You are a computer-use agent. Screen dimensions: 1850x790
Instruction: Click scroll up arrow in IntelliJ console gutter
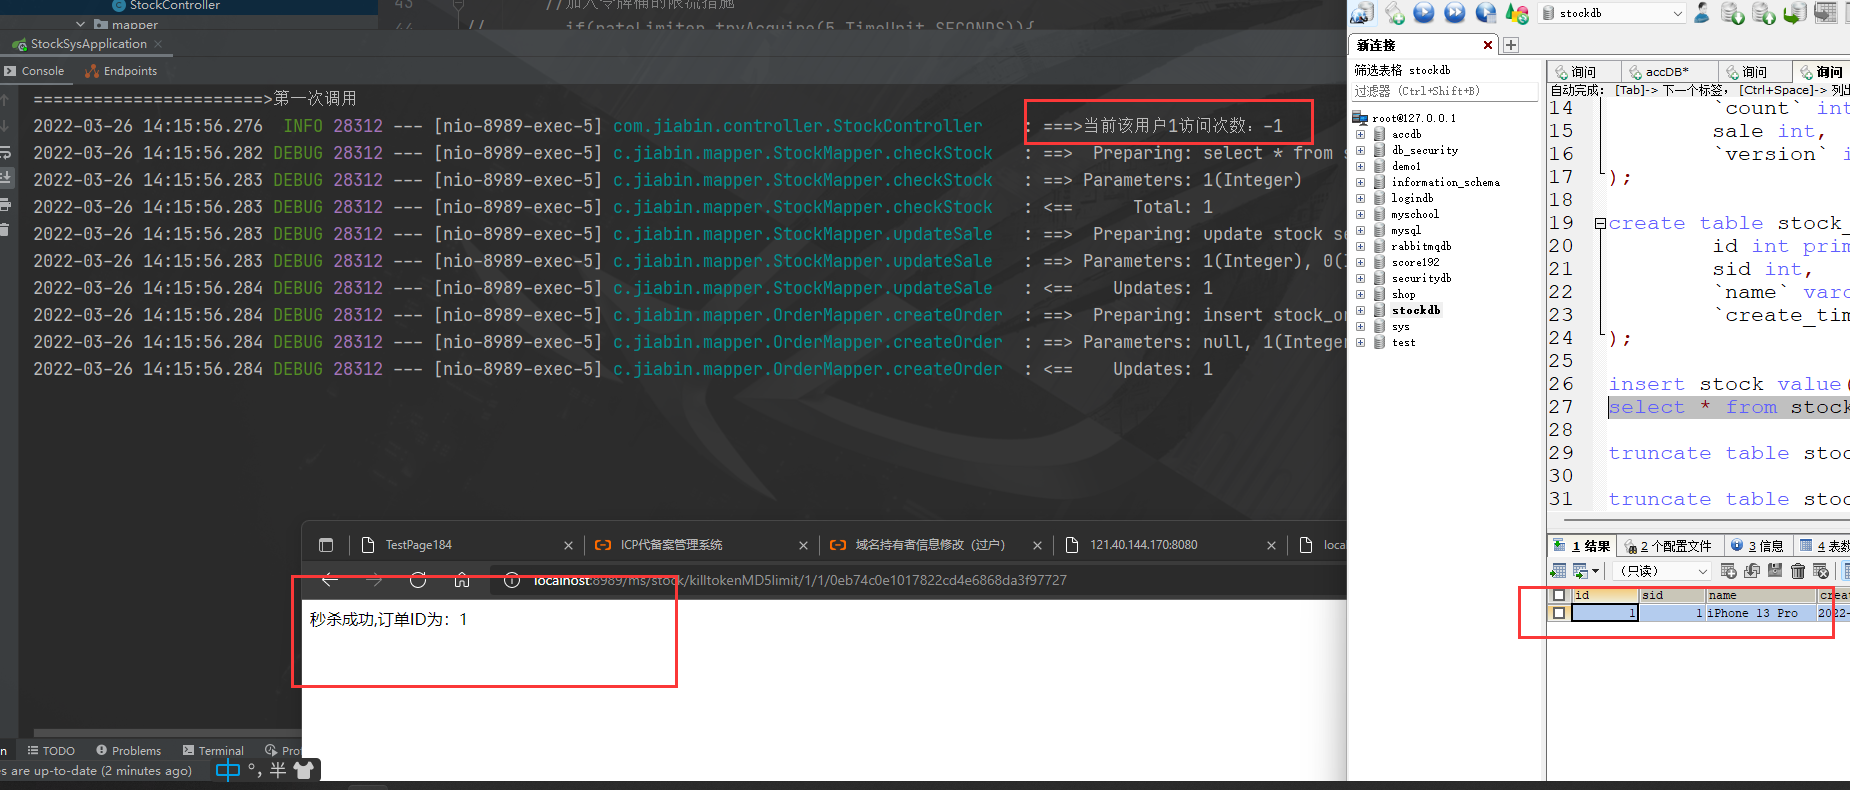tap(5, 100)
